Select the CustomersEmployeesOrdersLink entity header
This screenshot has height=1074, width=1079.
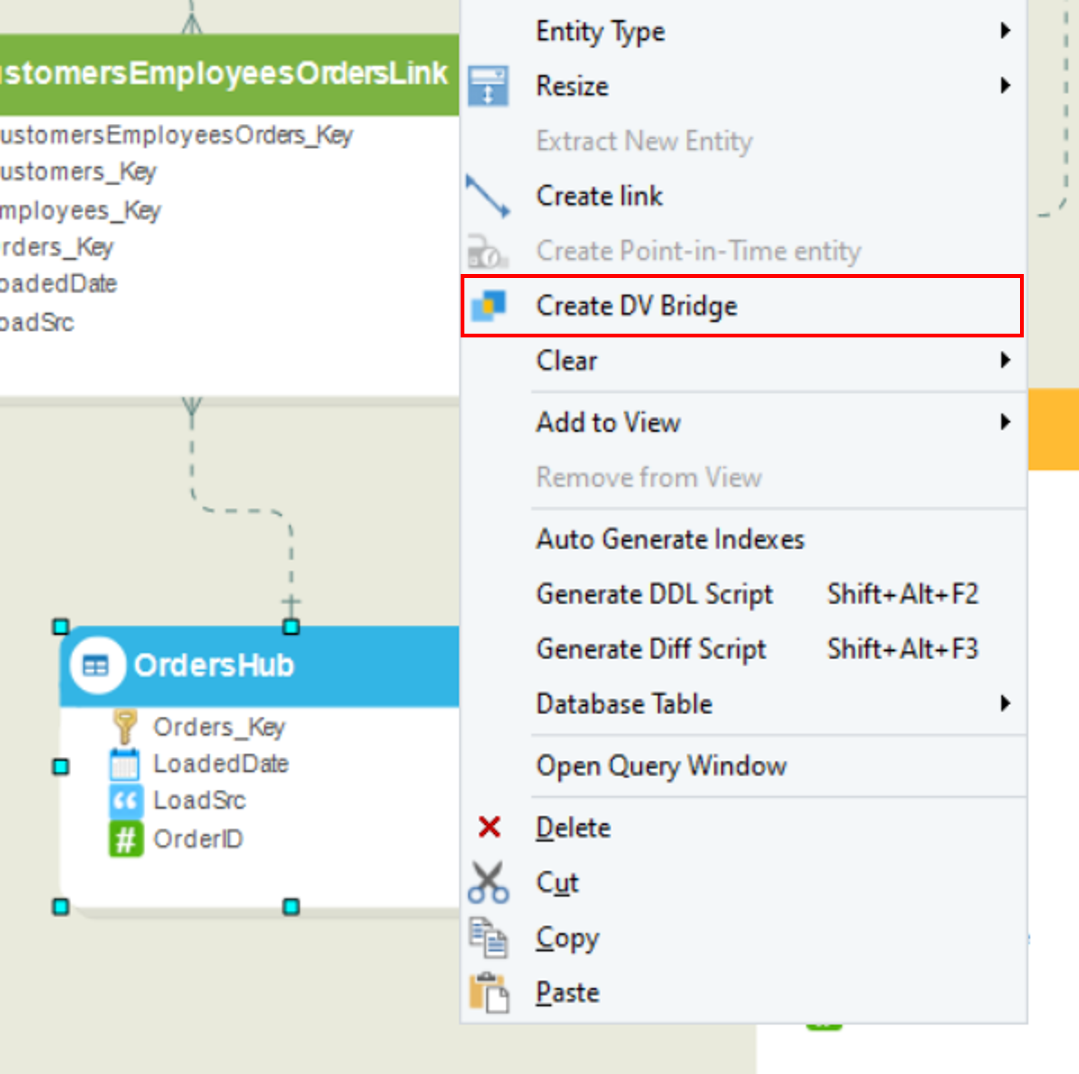click(222, 74)
